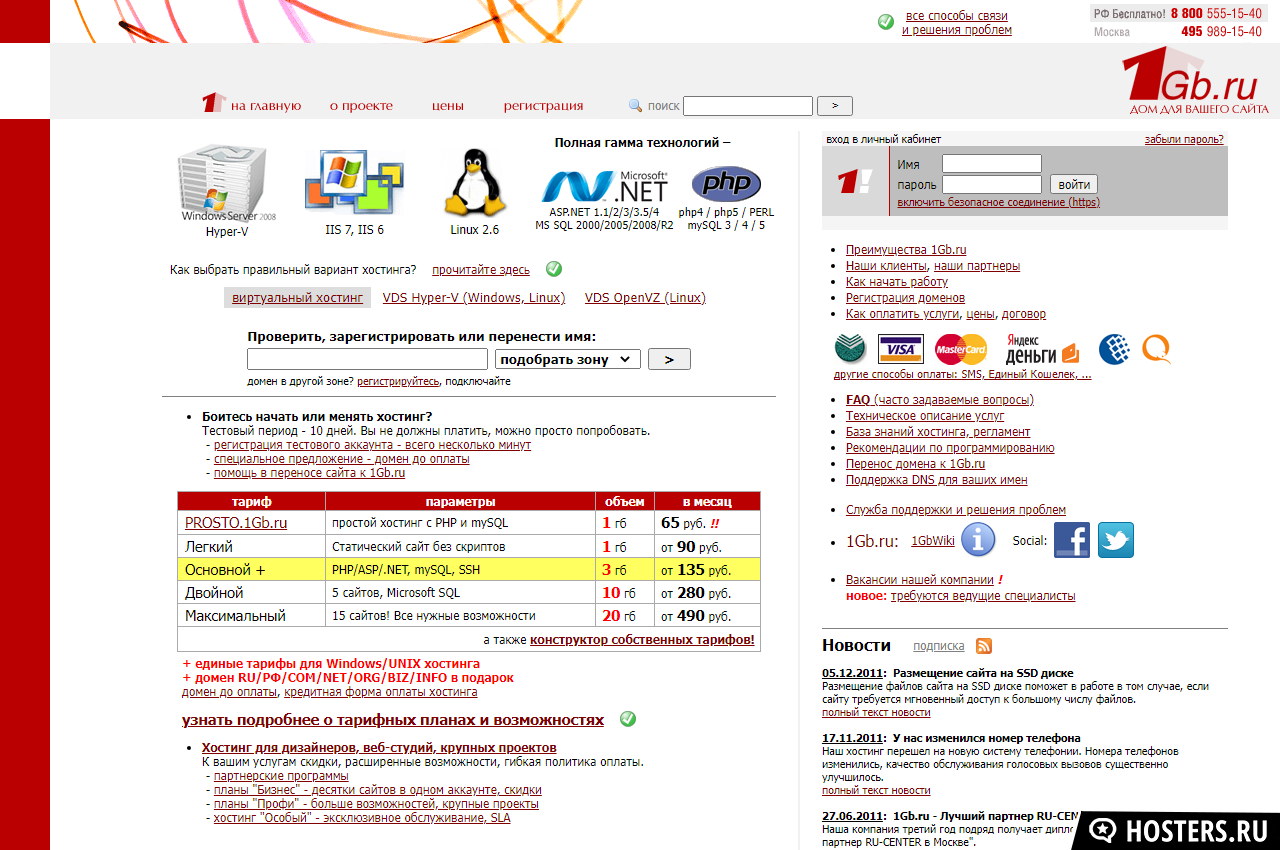This screenshot has height=850, width=1280.
Task: Open the Facebook social icon
Action: (x=1072, y=540)
